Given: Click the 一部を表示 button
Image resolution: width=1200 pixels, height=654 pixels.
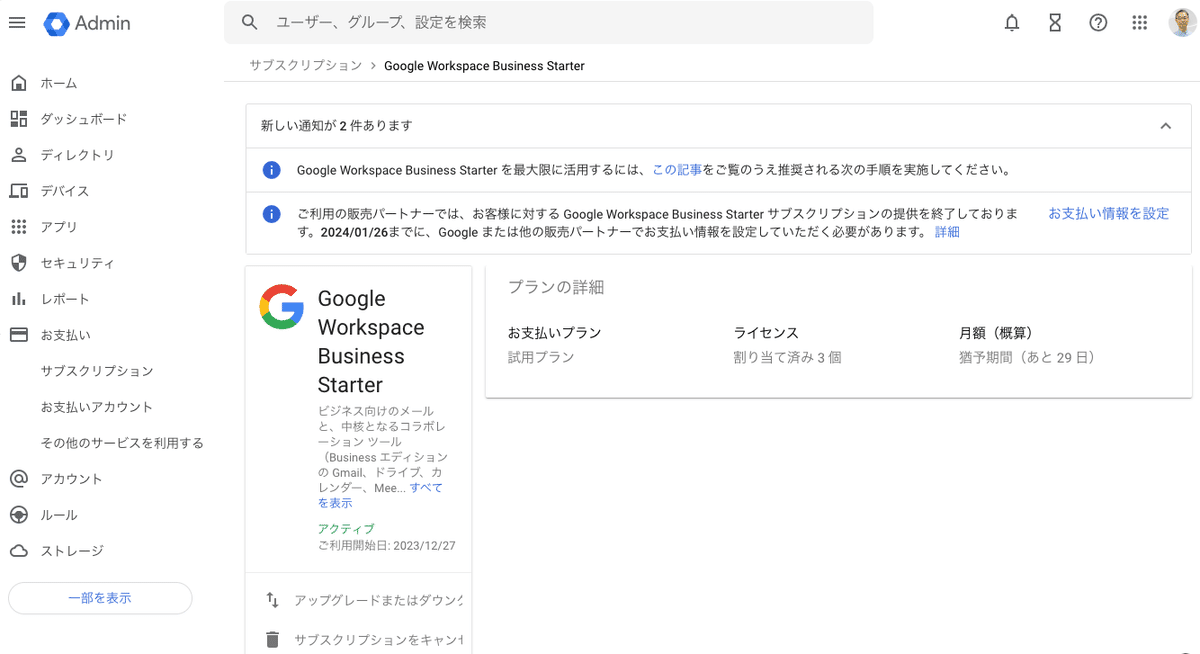Looking at the screenshot, I should tap(100, 598).
